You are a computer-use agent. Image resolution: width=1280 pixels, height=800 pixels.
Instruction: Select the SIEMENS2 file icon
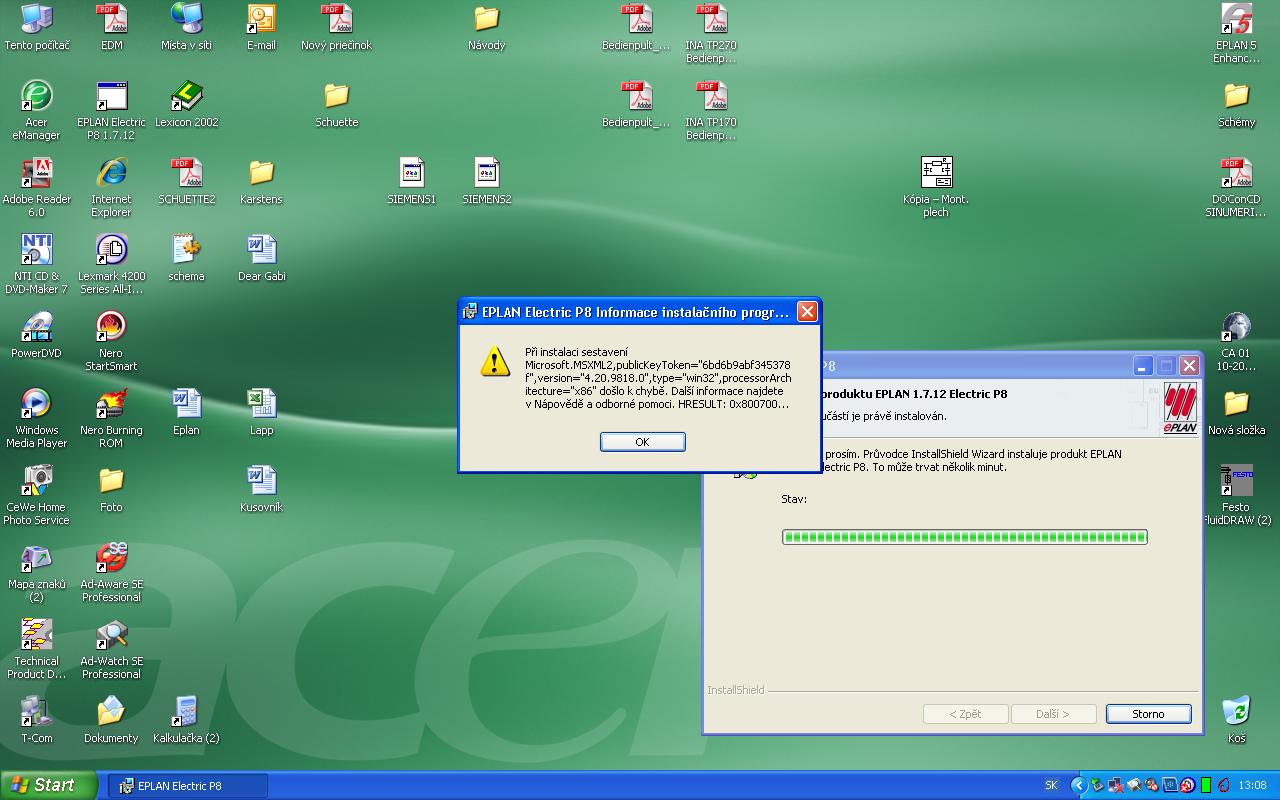point(486,181)
